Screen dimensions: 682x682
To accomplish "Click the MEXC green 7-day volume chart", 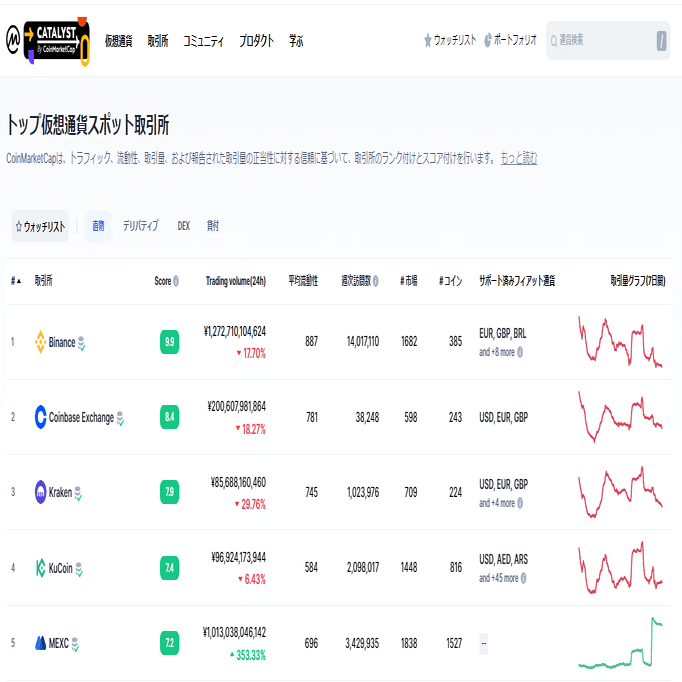I will coord(620,642).
